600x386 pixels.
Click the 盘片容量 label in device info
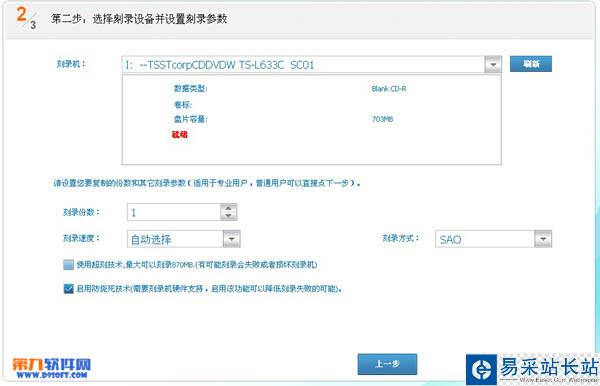190,119
